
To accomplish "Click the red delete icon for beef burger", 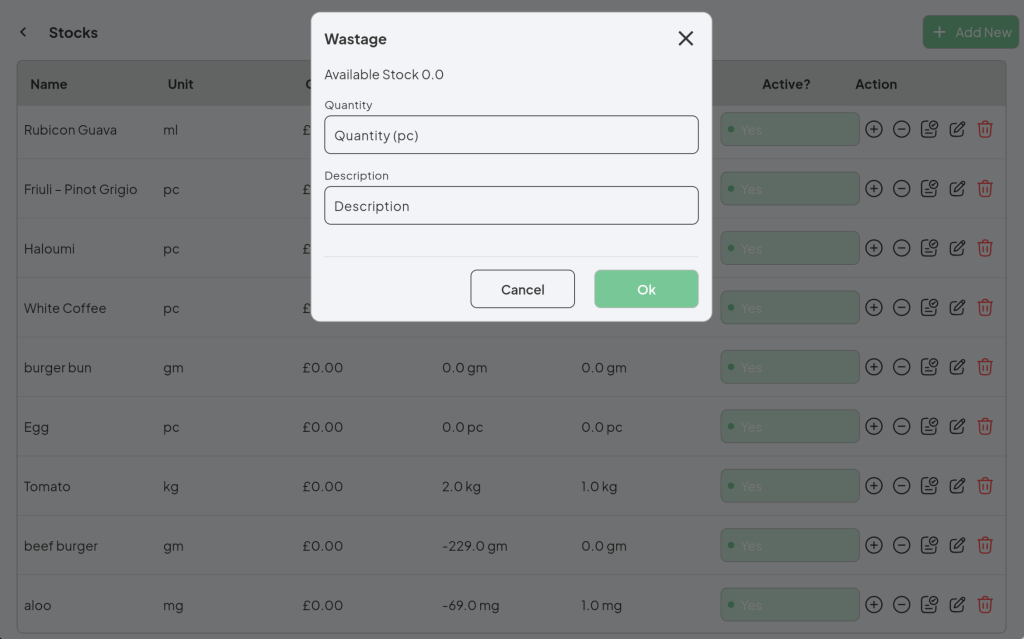I will point(985,545).
